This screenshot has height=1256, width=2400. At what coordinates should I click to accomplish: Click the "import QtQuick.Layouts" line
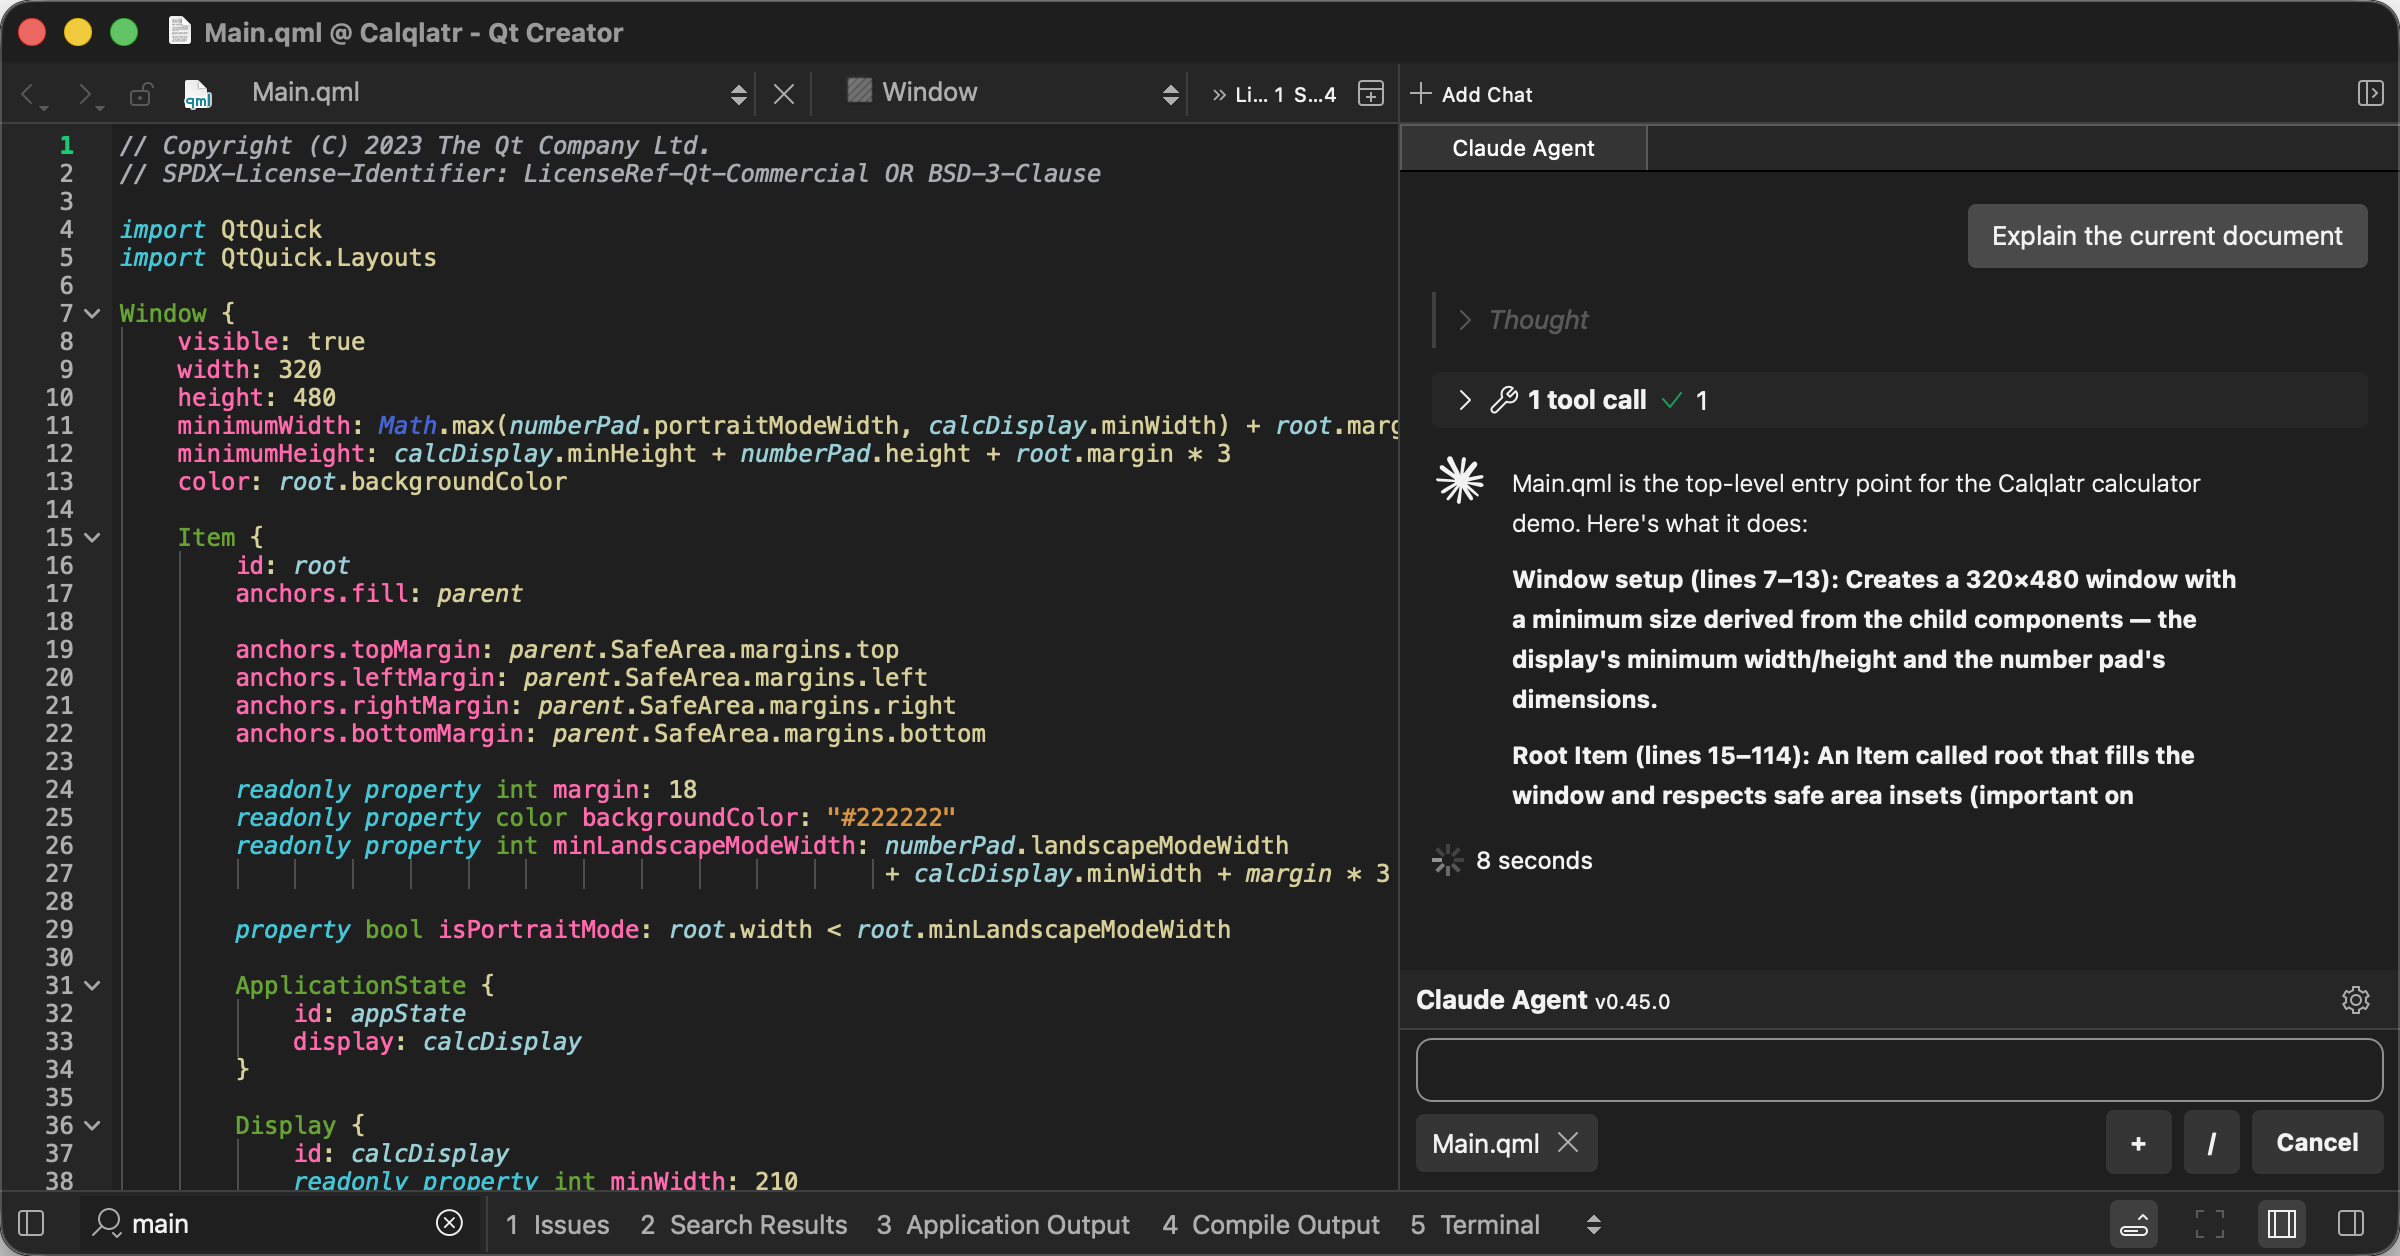(x=278, y=257)
